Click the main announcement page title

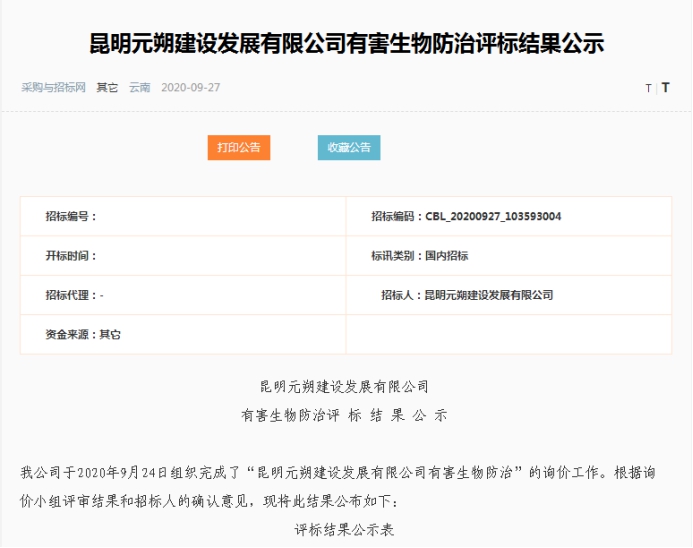(345, 44)
